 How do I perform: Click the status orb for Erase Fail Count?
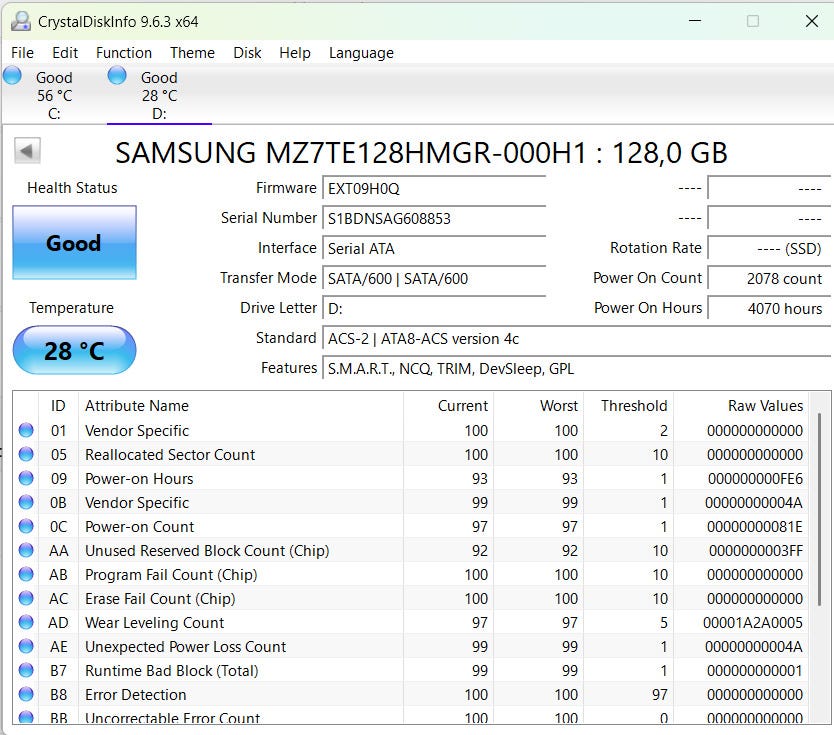26,598
